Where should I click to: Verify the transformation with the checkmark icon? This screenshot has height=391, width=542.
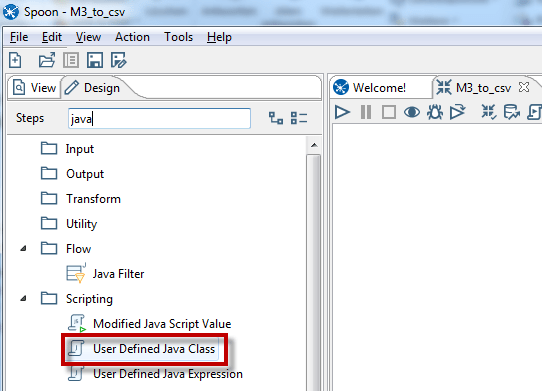pos(489,112)
